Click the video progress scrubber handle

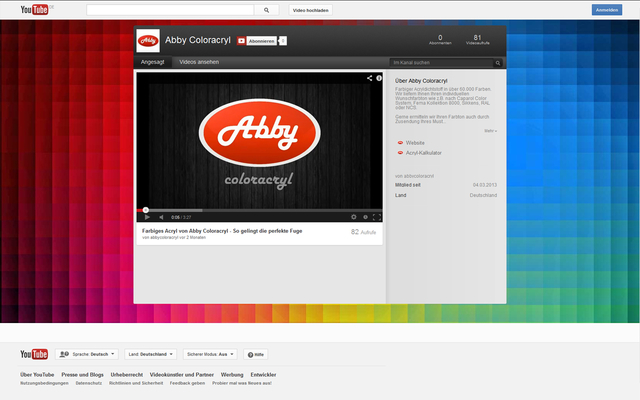point(146,210)
